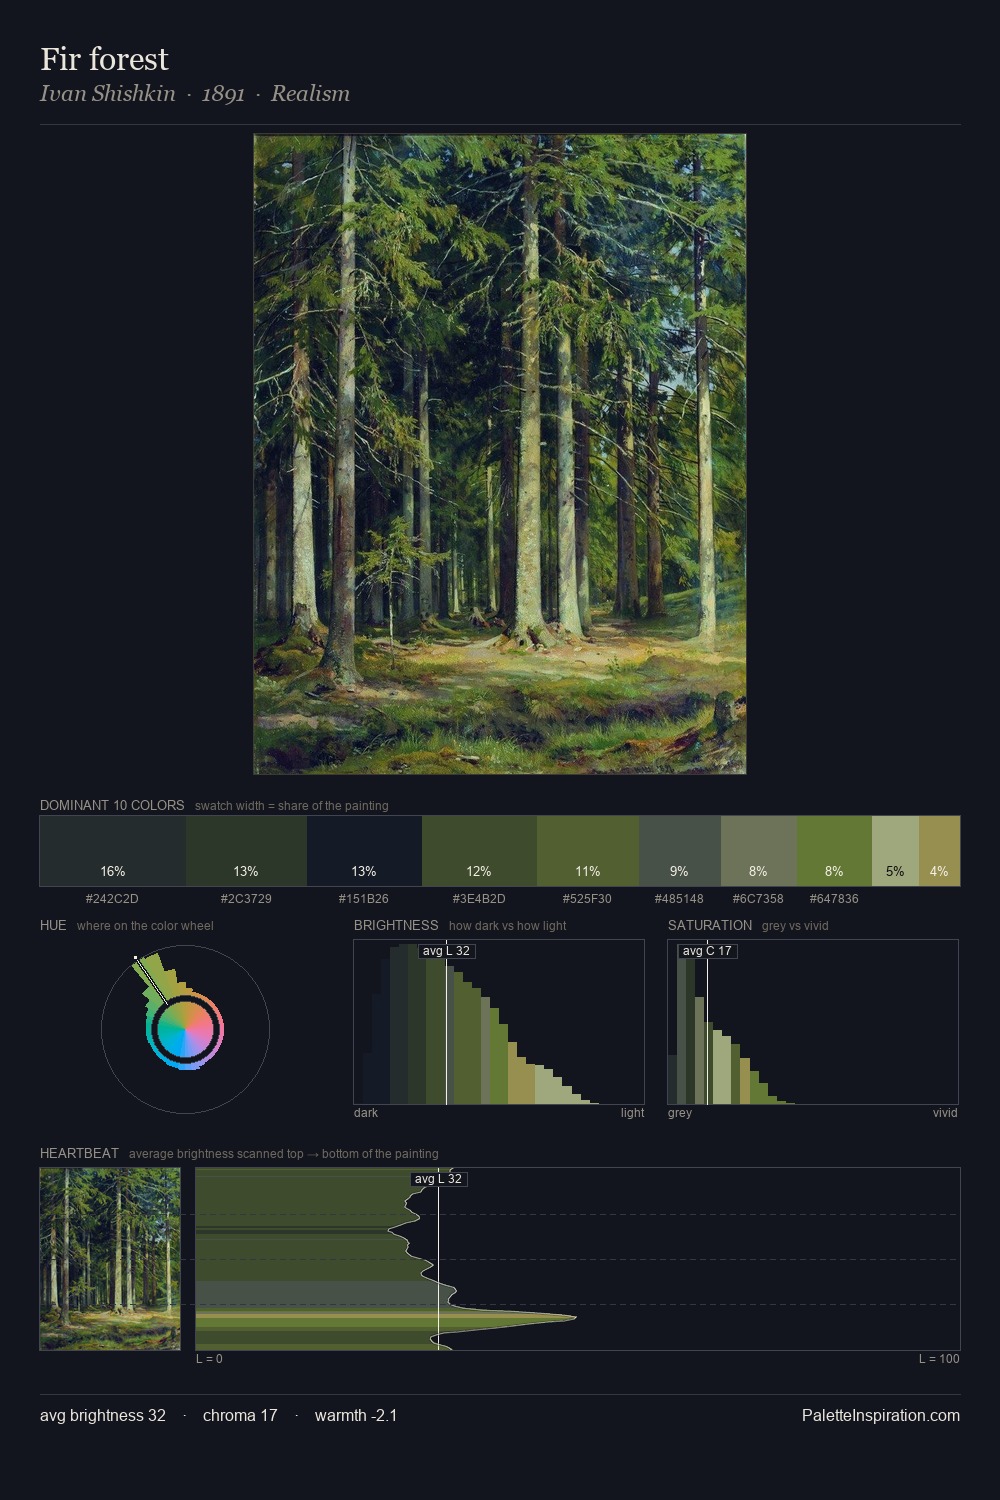Screen dimensions: 1000x1500
Task: Select the 5% pale green swatch
Action: click(x=895, y=851)
